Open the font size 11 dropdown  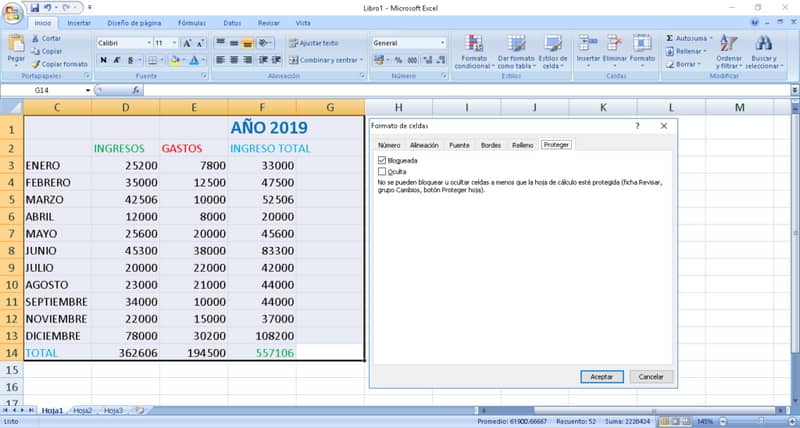coord(175,43)
